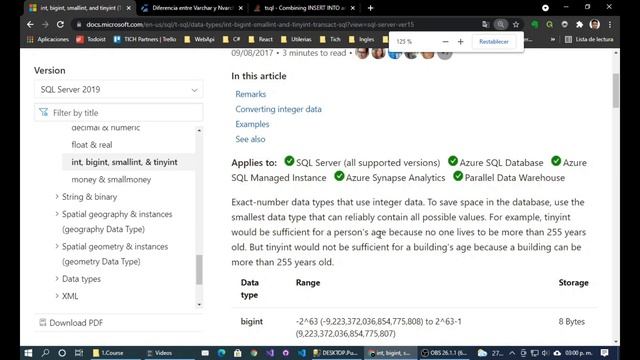
Task: Open the Windows Start menu
Action: click(28, 353)
